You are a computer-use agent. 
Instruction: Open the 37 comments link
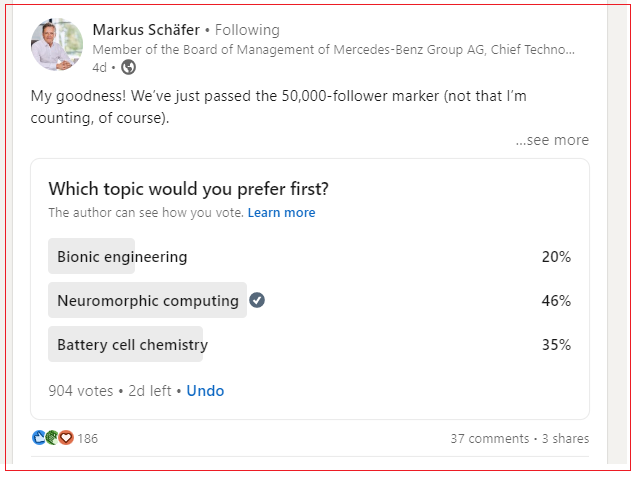pos(489,439)
